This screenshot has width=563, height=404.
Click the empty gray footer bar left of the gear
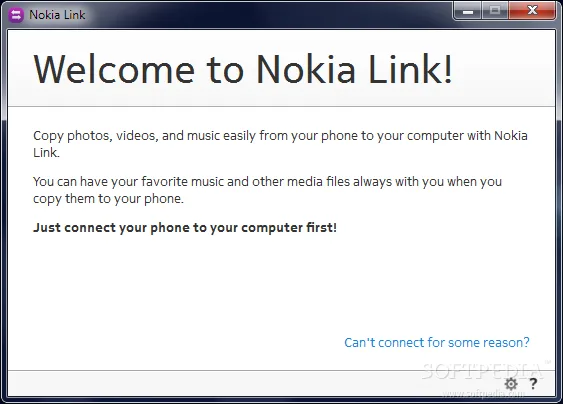[251, 384]
